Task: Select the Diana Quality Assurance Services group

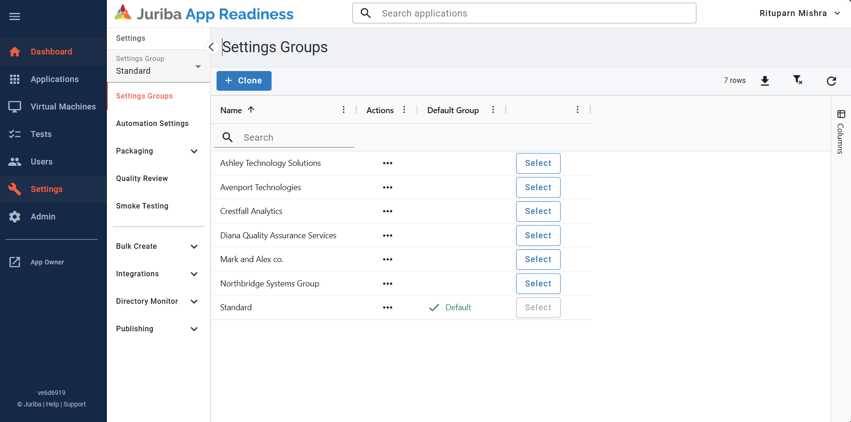Action: tap(538, 235)
